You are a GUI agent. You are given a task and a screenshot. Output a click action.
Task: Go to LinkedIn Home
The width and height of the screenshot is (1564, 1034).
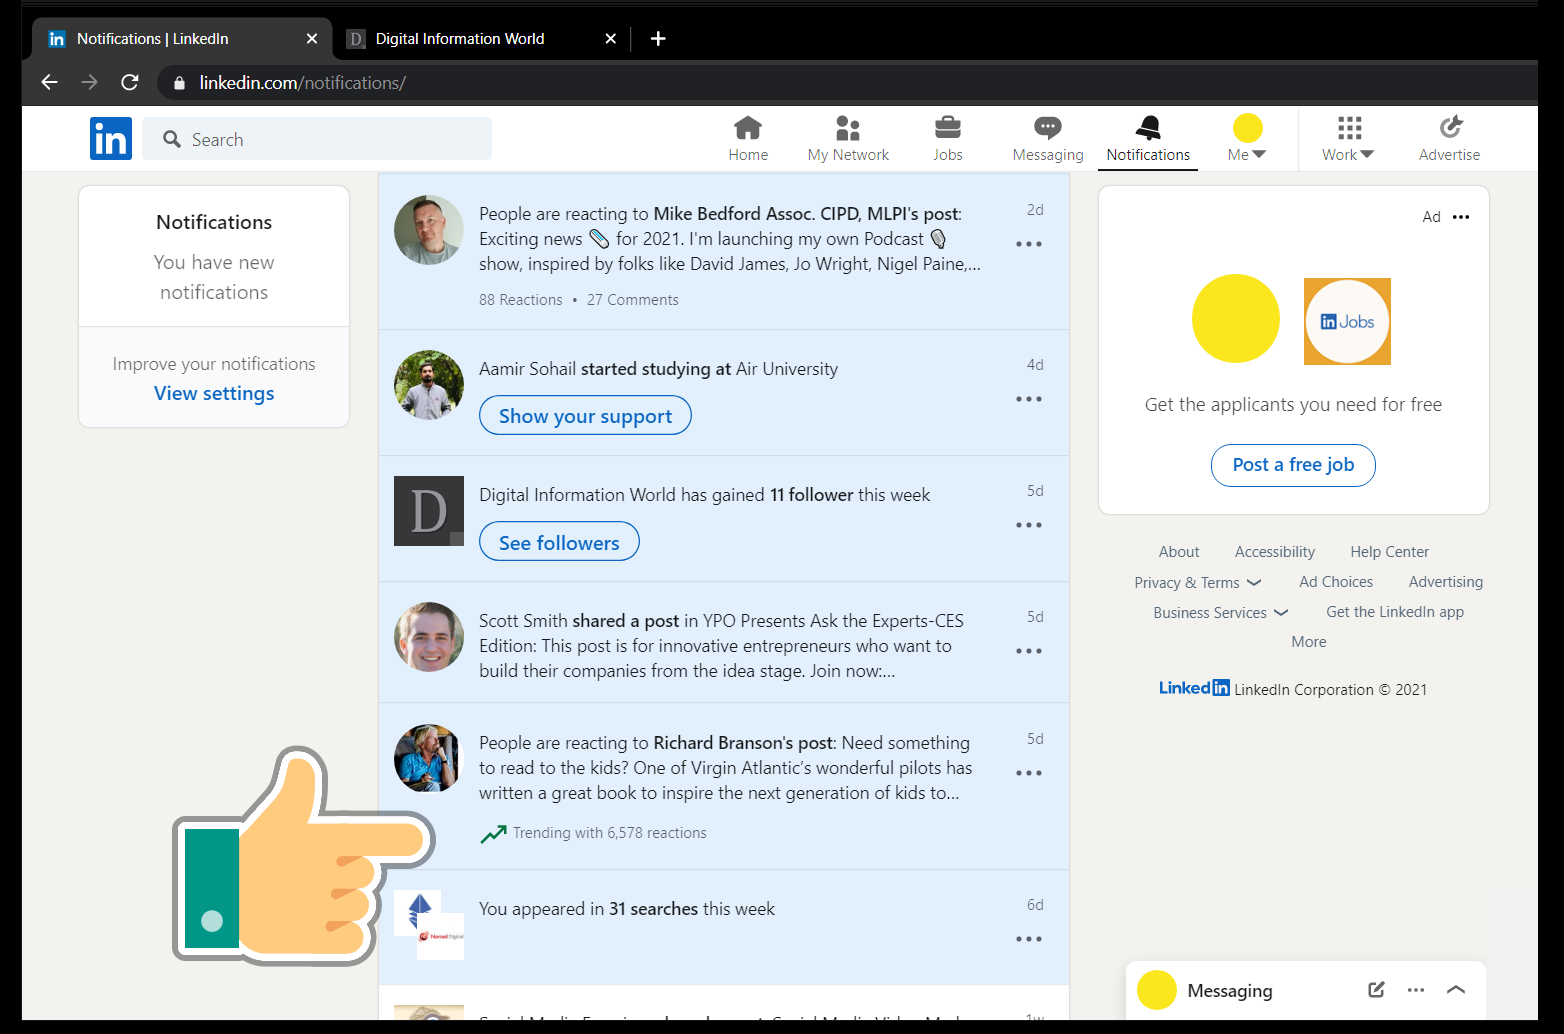(x=748, y=138)
